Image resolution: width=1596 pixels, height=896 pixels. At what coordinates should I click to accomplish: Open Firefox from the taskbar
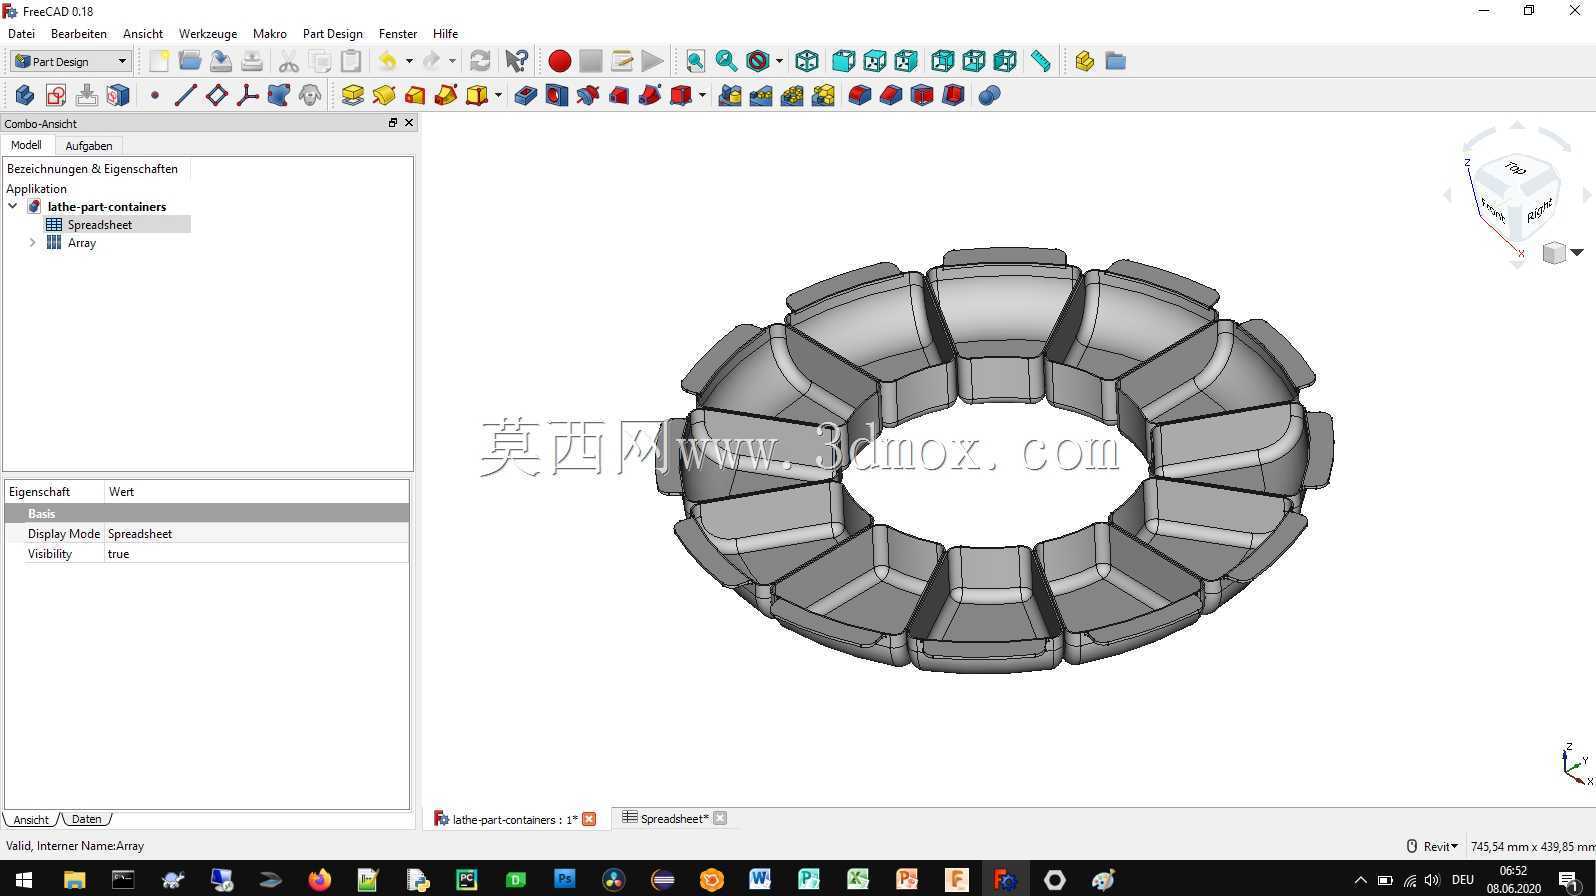[x=319, y=879]
